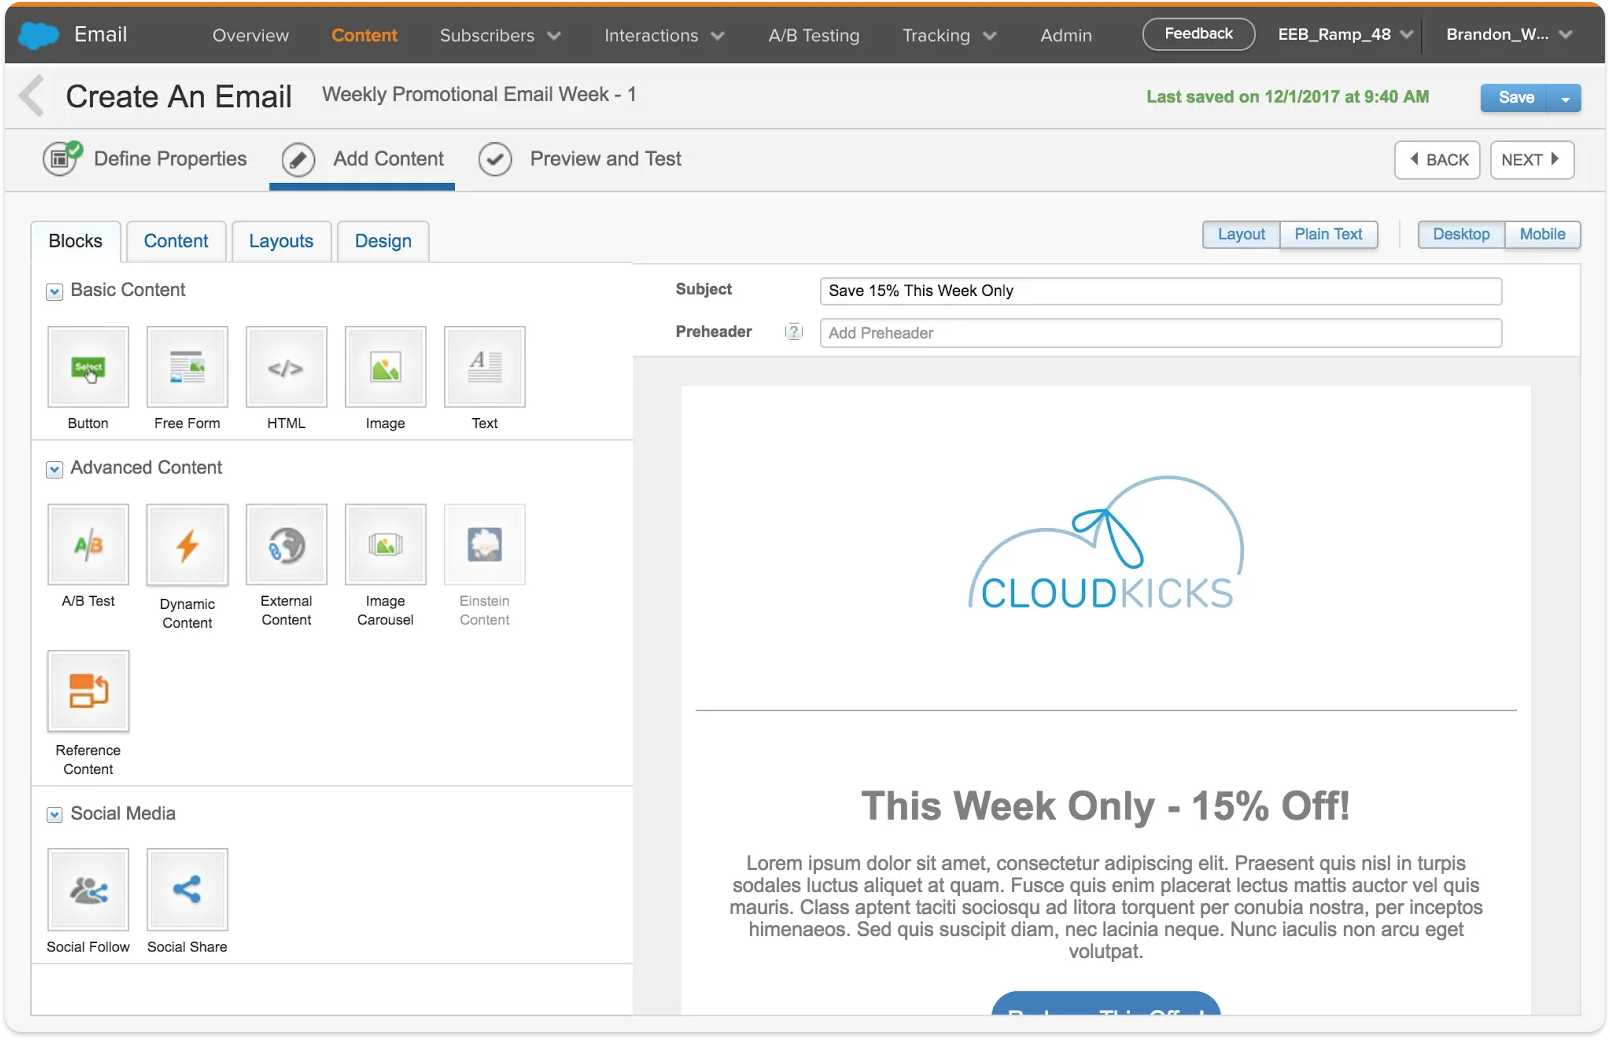
Task: Collapse the Social Media section
Action: (55, 815)
